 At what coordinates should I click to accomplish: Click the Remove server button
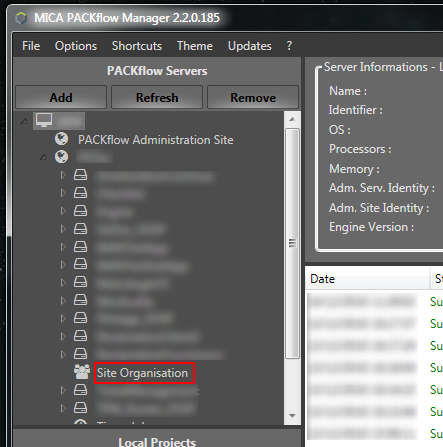pyautogui.click(x=253, y=97)
